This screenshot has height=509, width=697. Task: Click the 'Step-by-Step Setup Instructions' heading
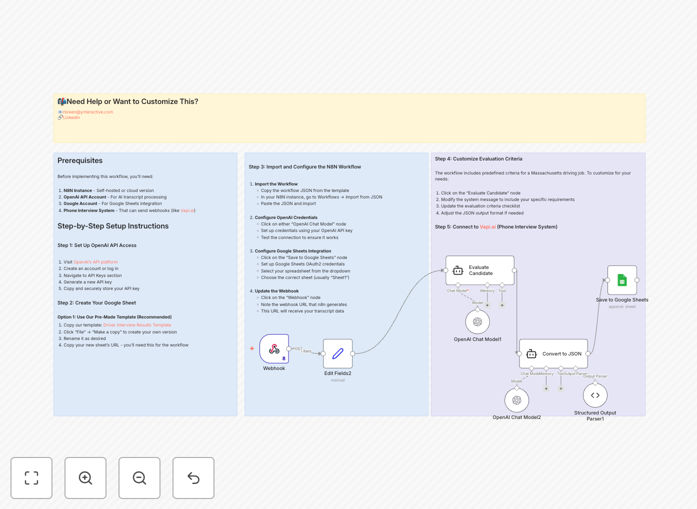[113, 226]
